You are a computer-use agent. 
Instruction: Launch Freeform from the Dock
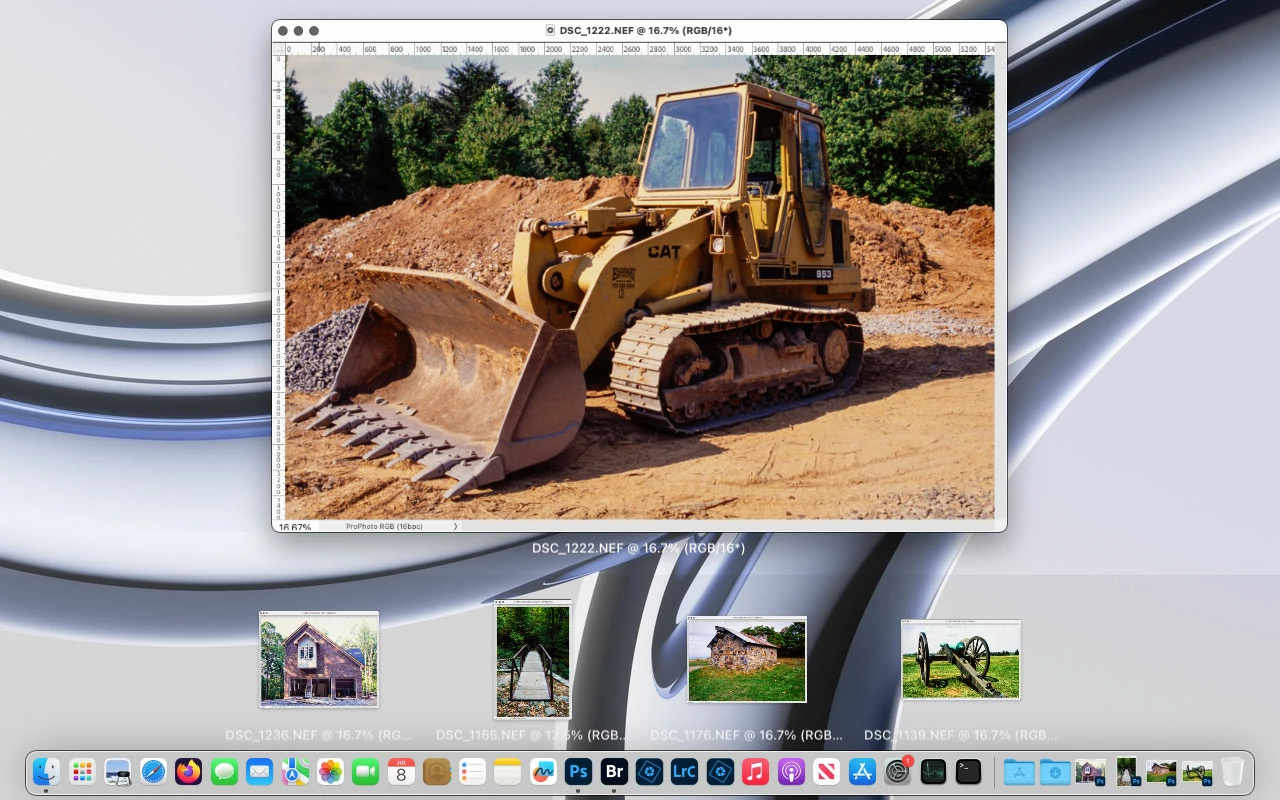click(x=543, y=772)
